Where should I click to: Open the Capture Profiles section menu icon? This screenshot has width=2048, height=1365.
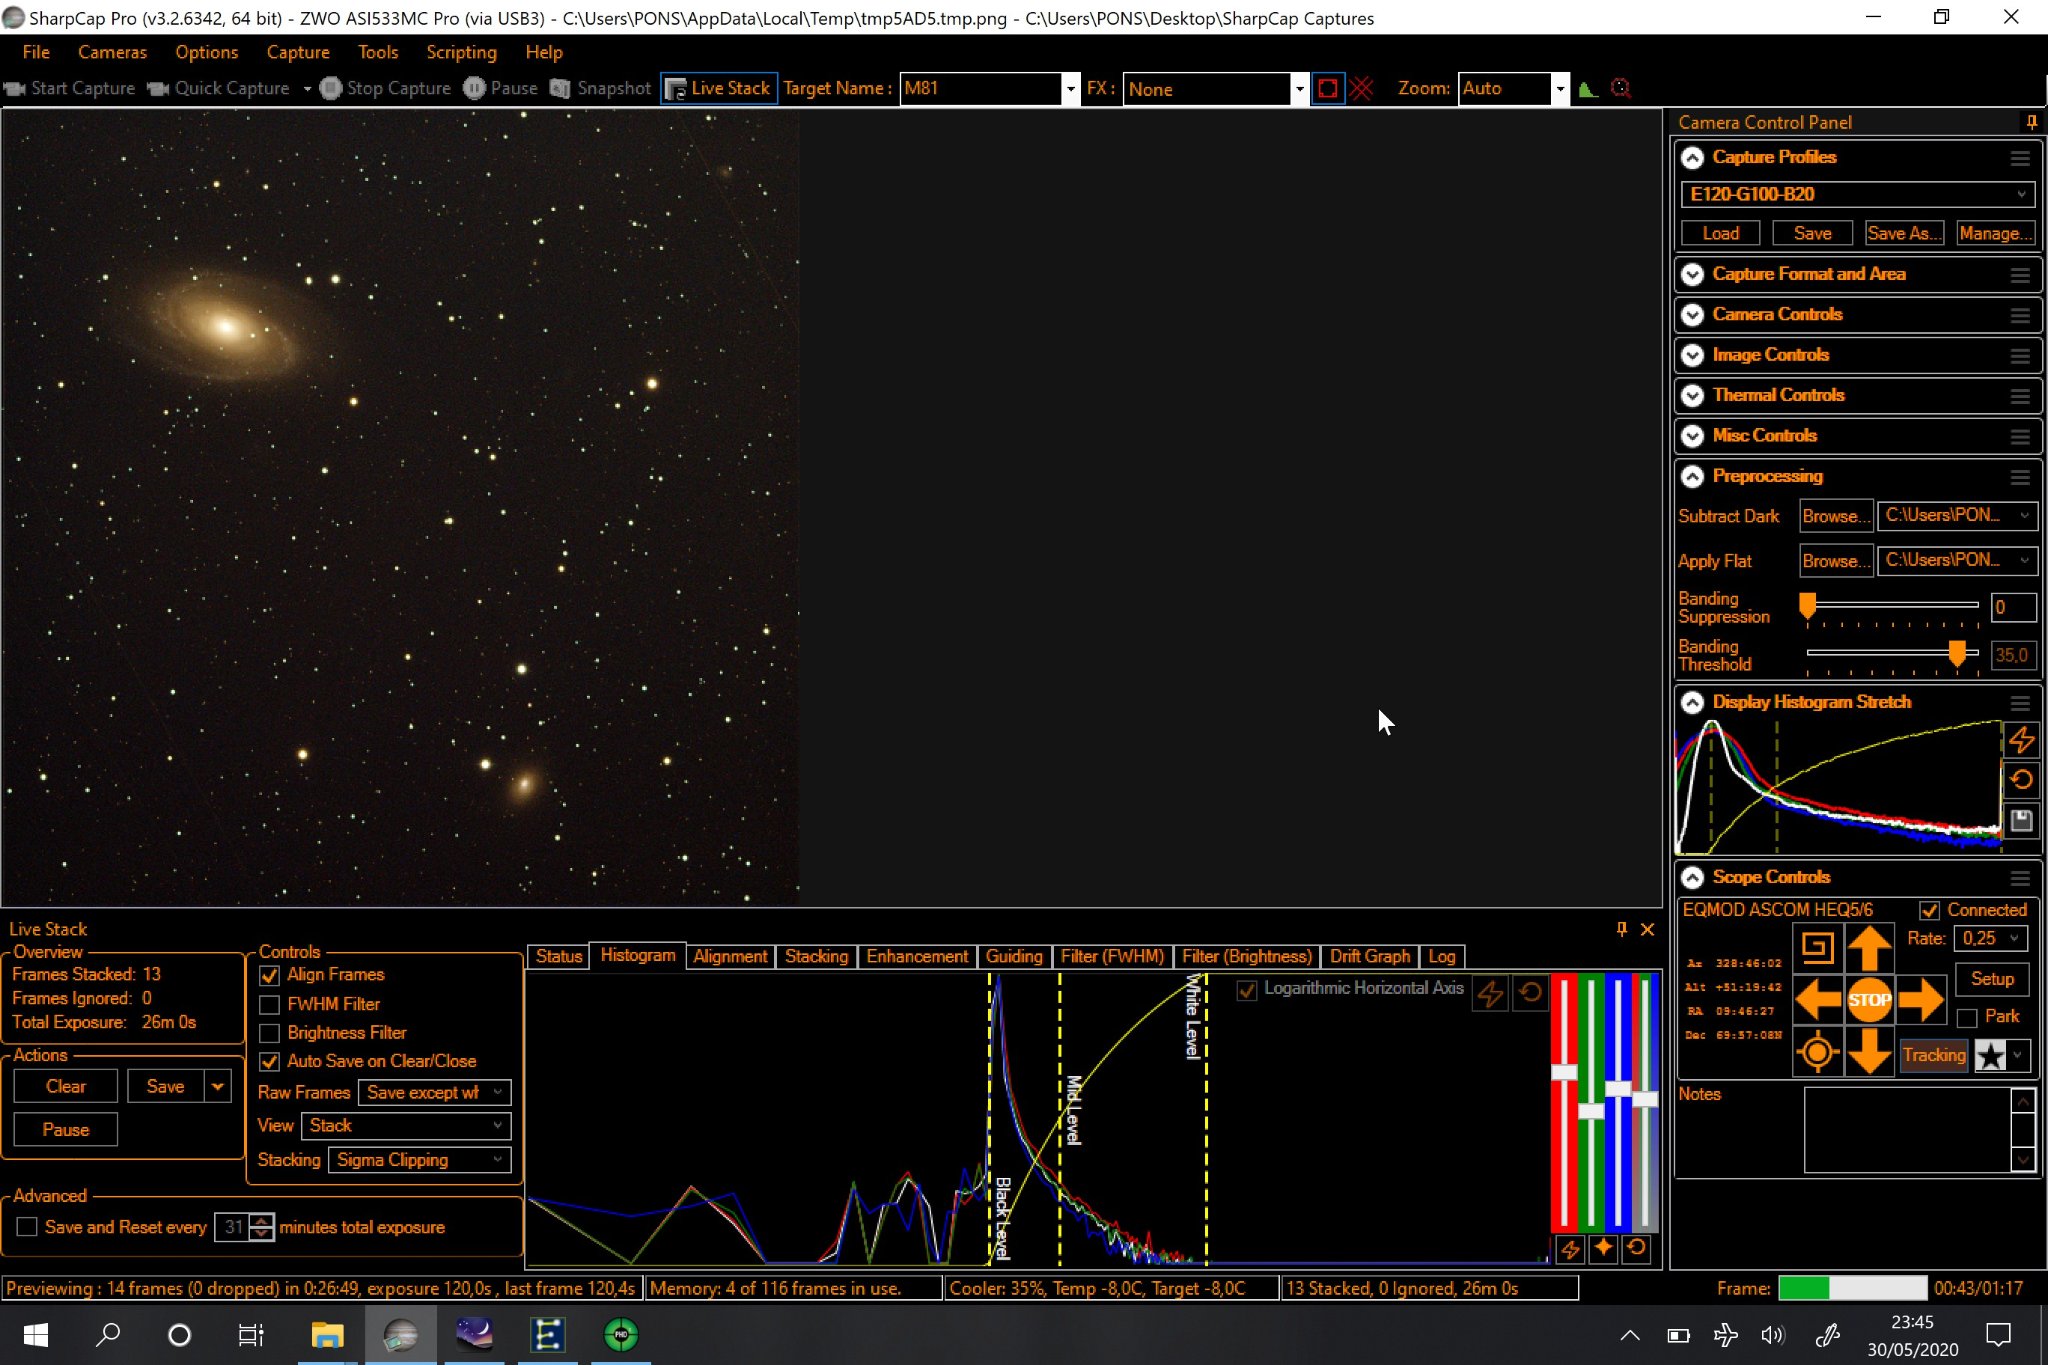click(x=2020, y=158)
